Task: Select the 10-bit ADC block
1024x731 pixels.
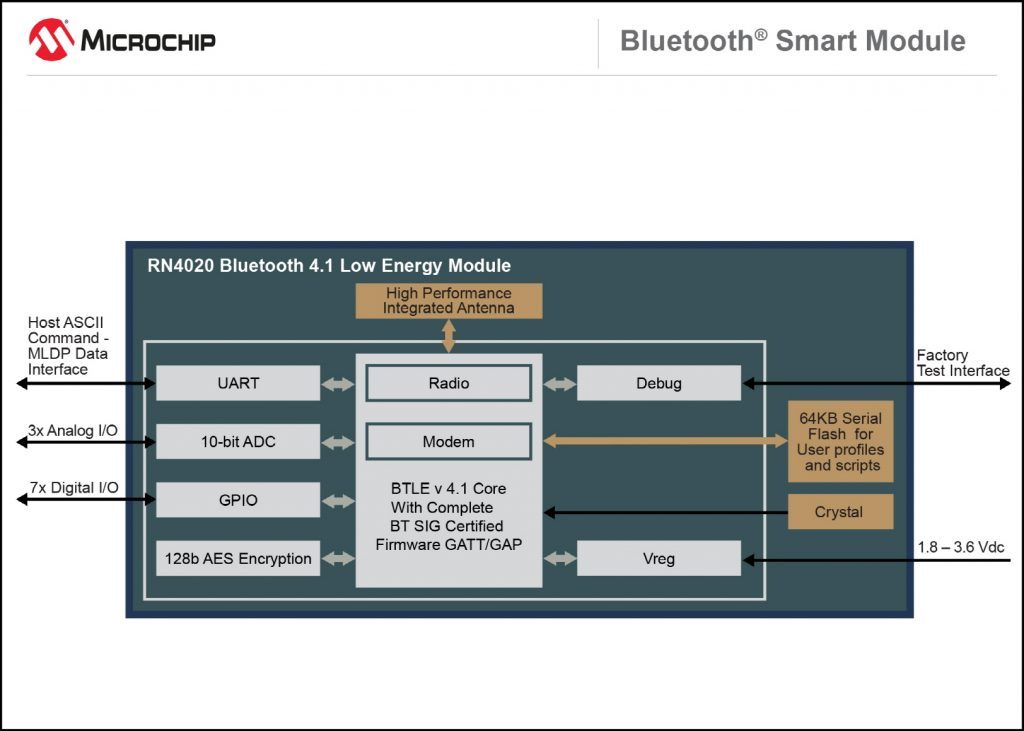Action: [238, 441]
